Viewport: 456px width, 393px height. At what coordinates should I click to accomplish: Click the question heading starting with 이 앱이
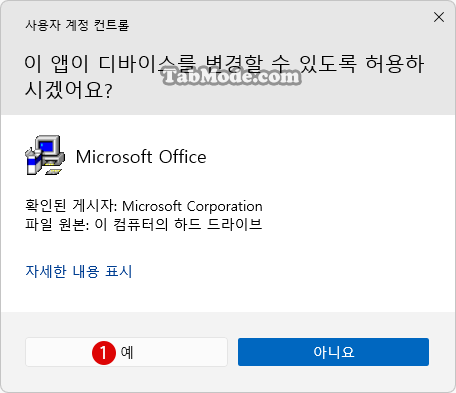[x=224, y=77]
